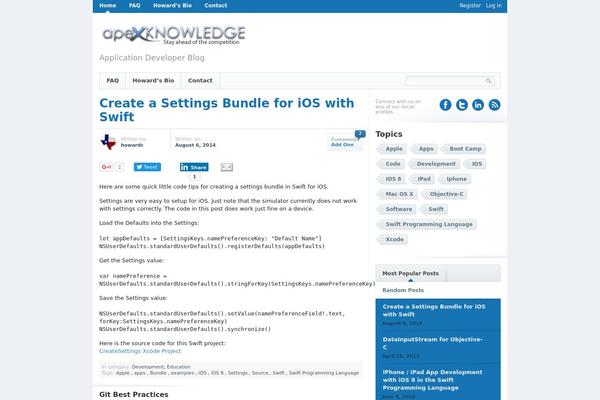Open FAQ in top blue bar
Image resolution: width=600 pixels, height=400 pixels.
[134, 5]
